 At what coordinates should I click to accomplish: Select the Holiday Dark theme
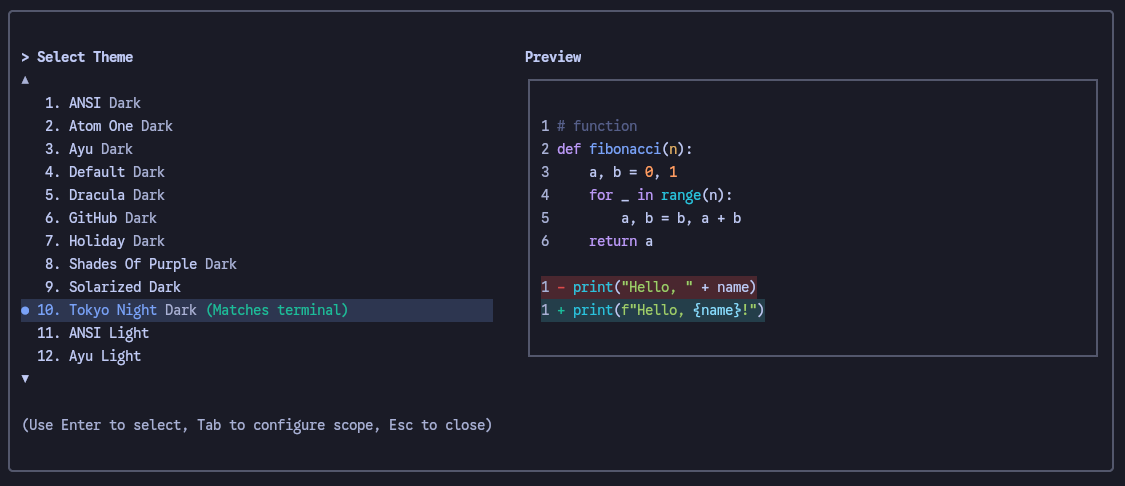pos(116,241)
